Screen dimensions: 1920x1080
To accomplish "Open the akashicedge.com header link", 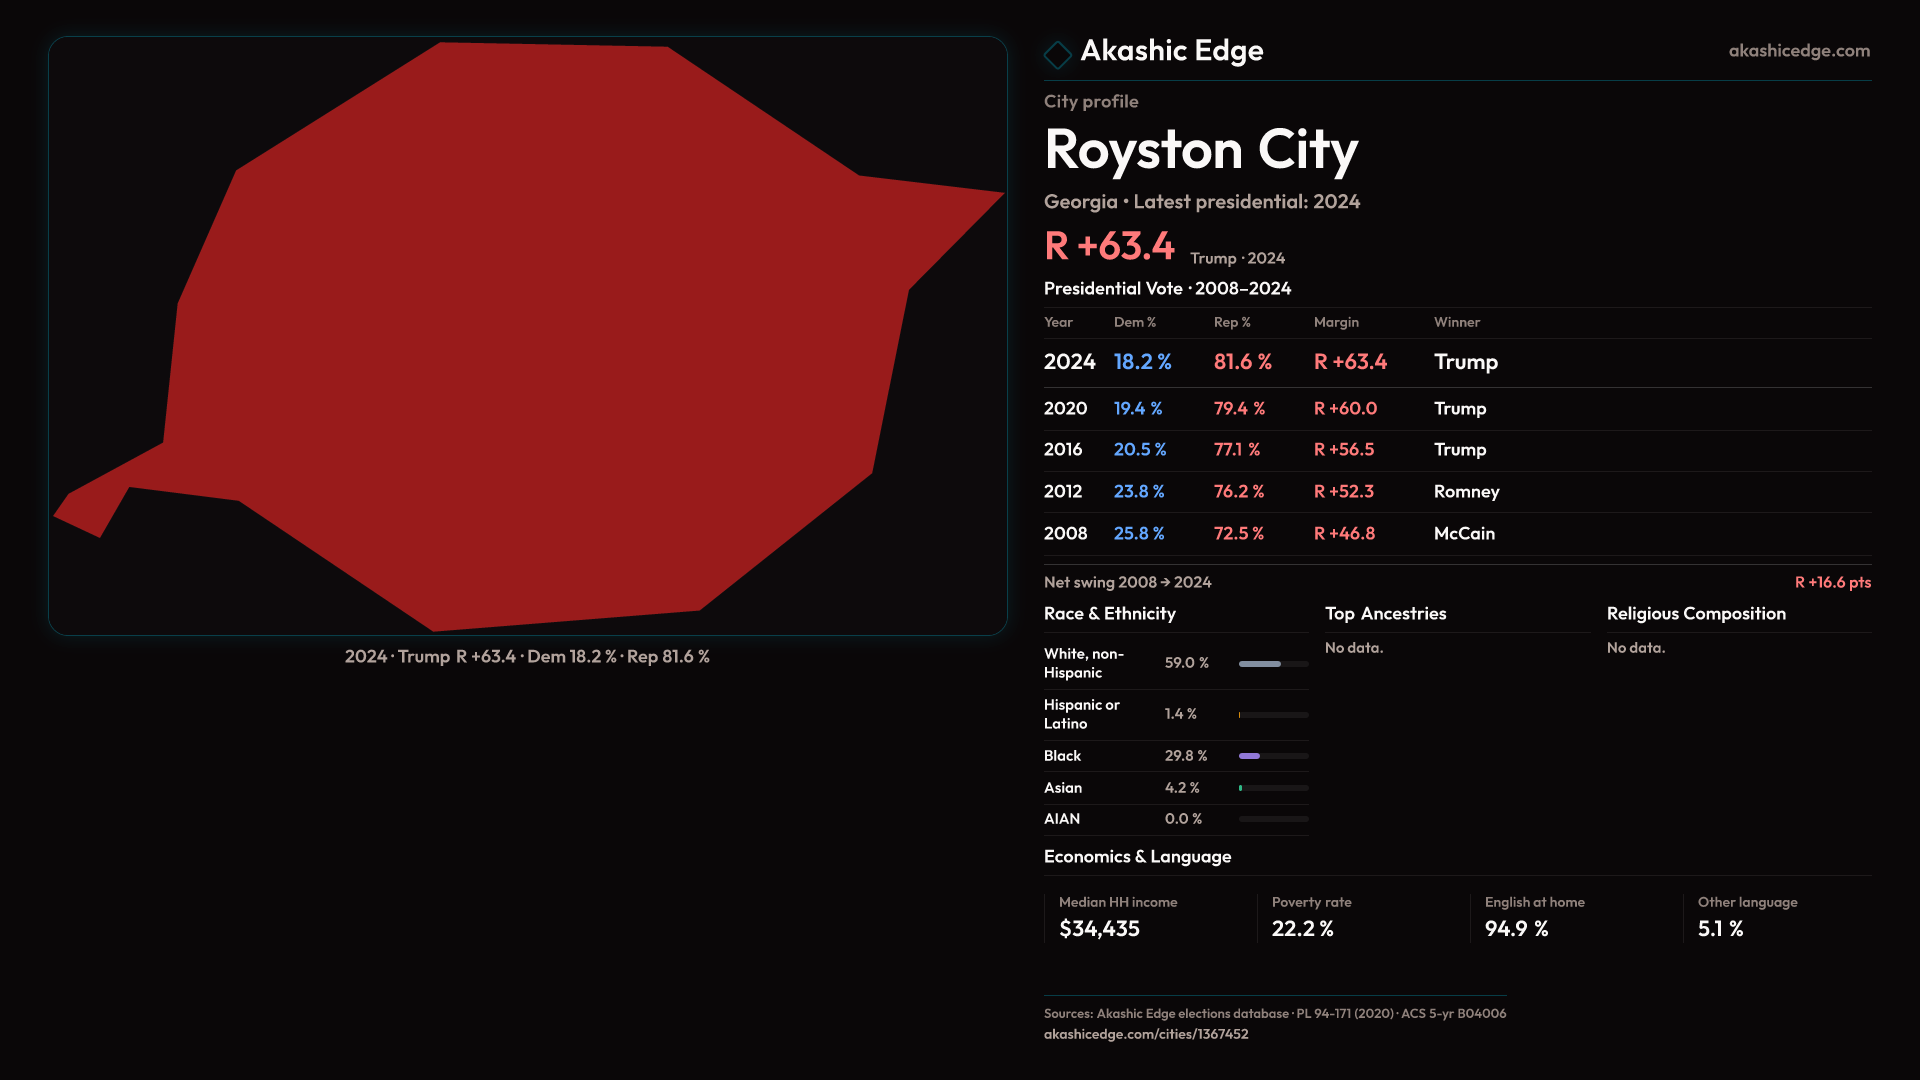I will (x=1798, y=51).
